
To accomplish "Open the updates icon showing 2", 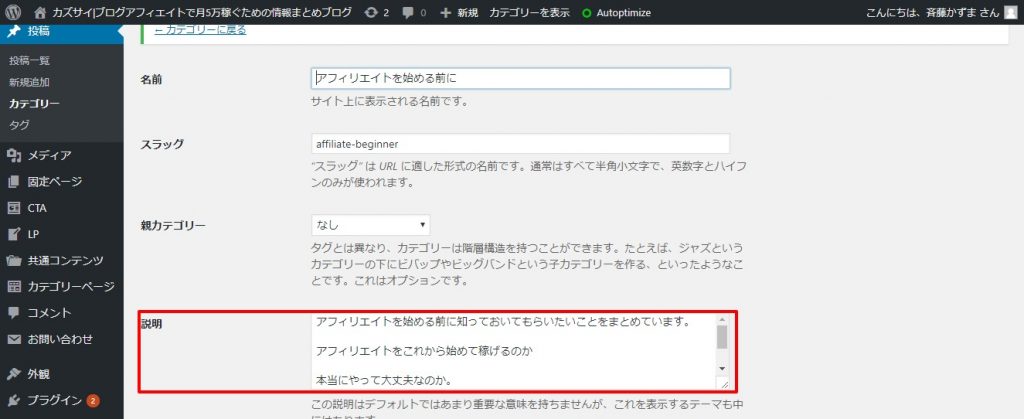I will [371, 12].
